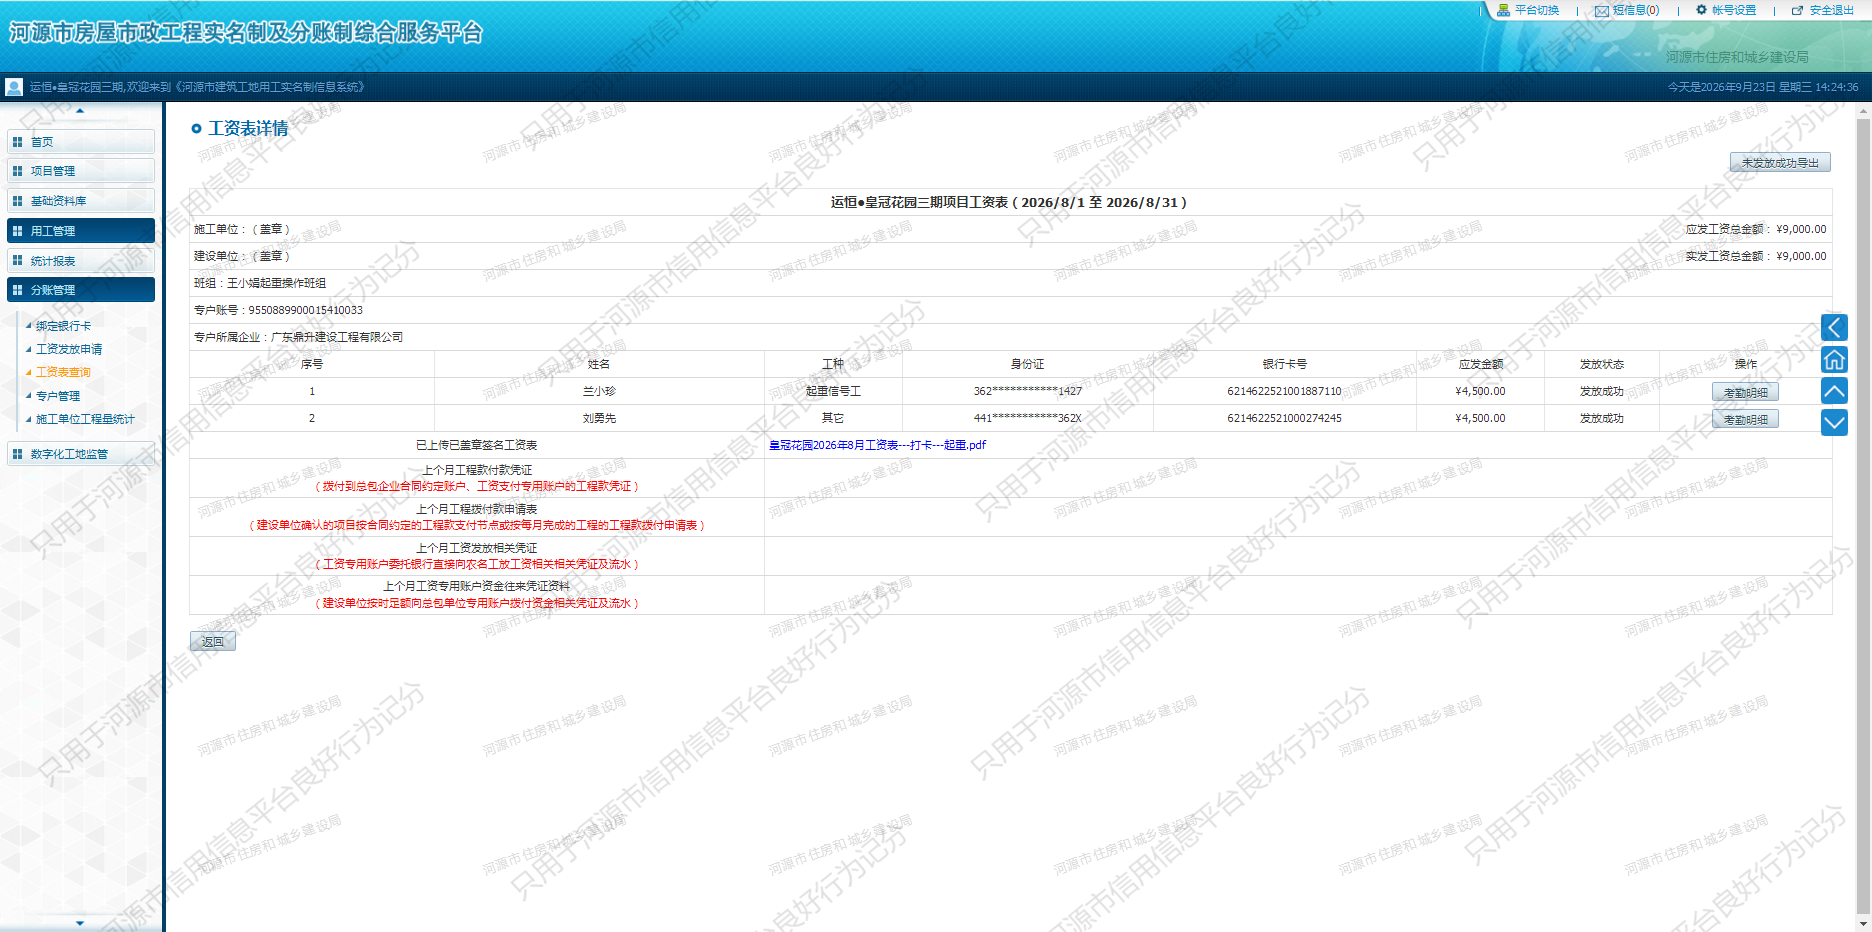Open 工资发放申请 submenu item
Viewport: 1872px width, 932px height.
click(x=69, y=349)
